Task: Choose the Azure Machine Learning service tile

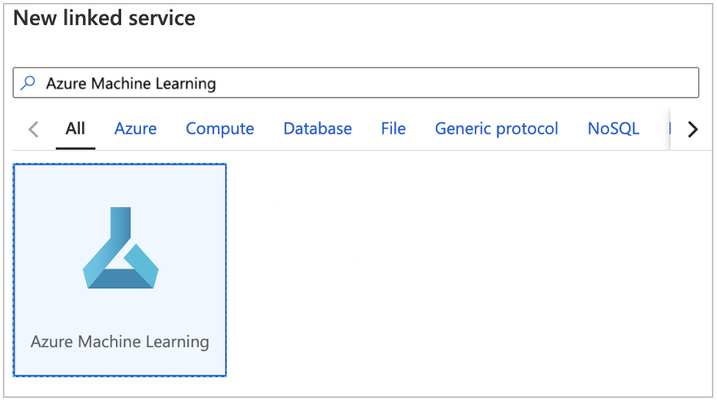Action: point(120,270)
